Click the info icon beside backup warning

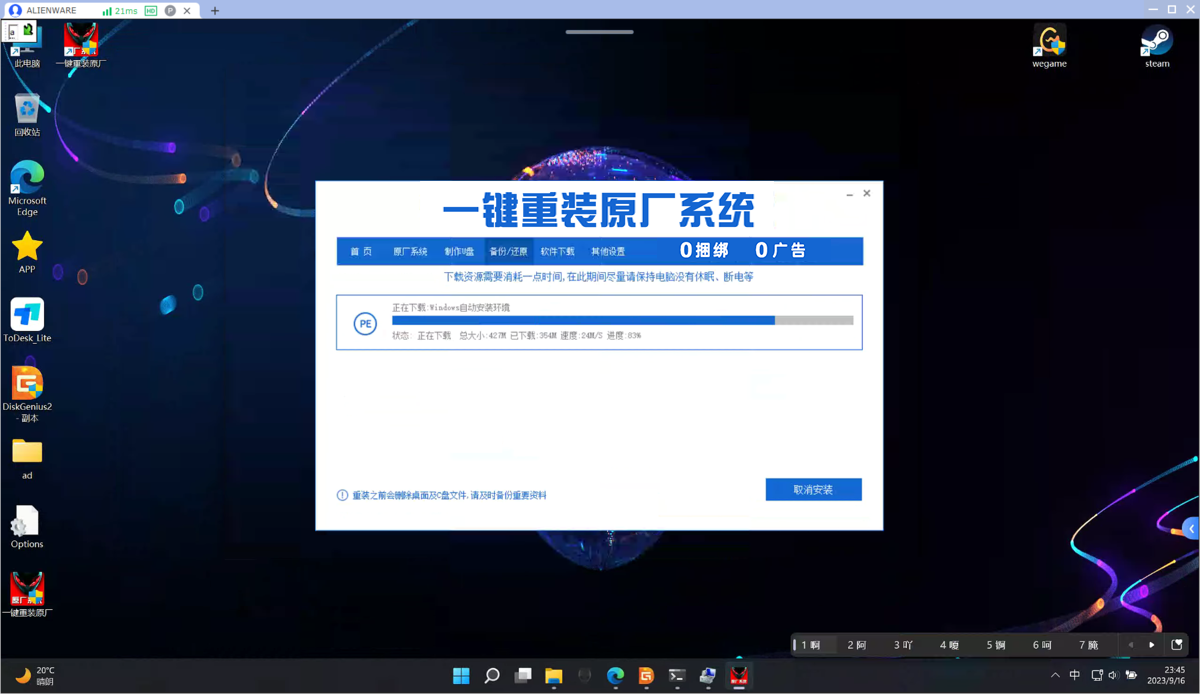[342, 495]
